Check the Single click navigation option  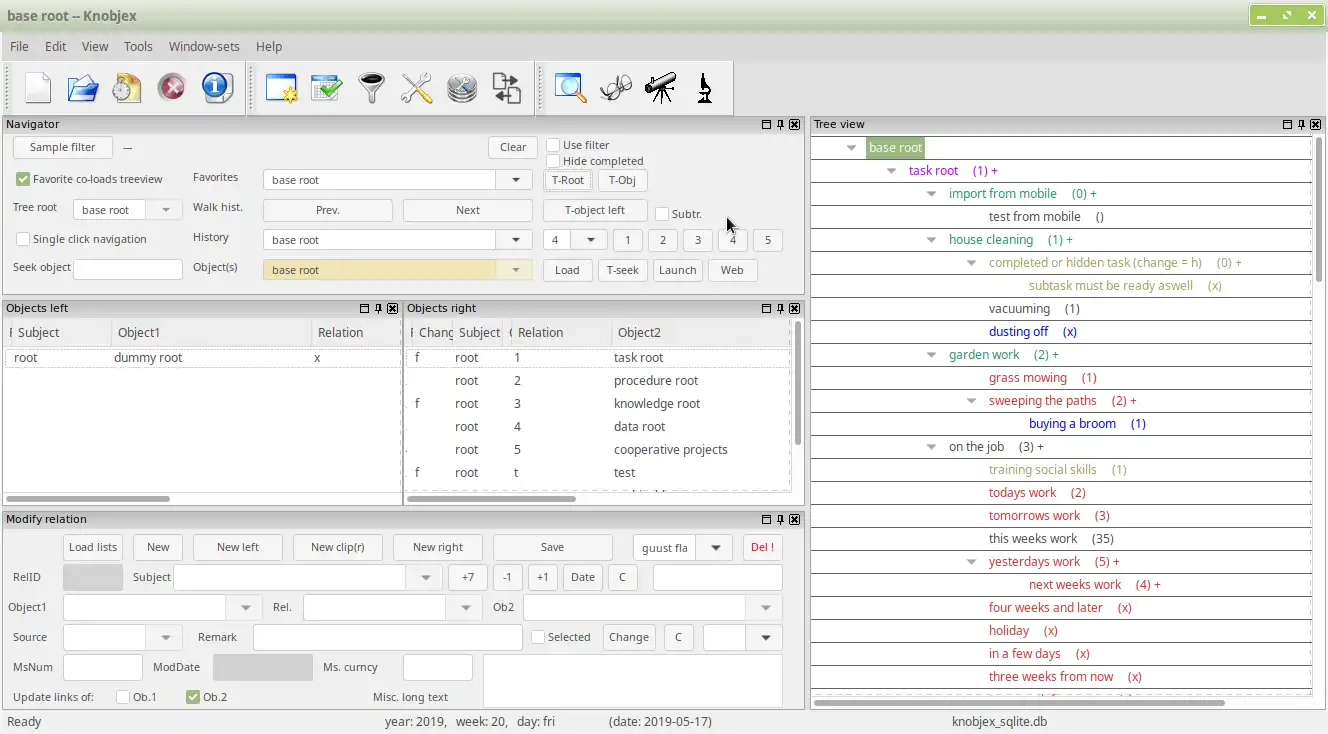click(x=23, y=240)
